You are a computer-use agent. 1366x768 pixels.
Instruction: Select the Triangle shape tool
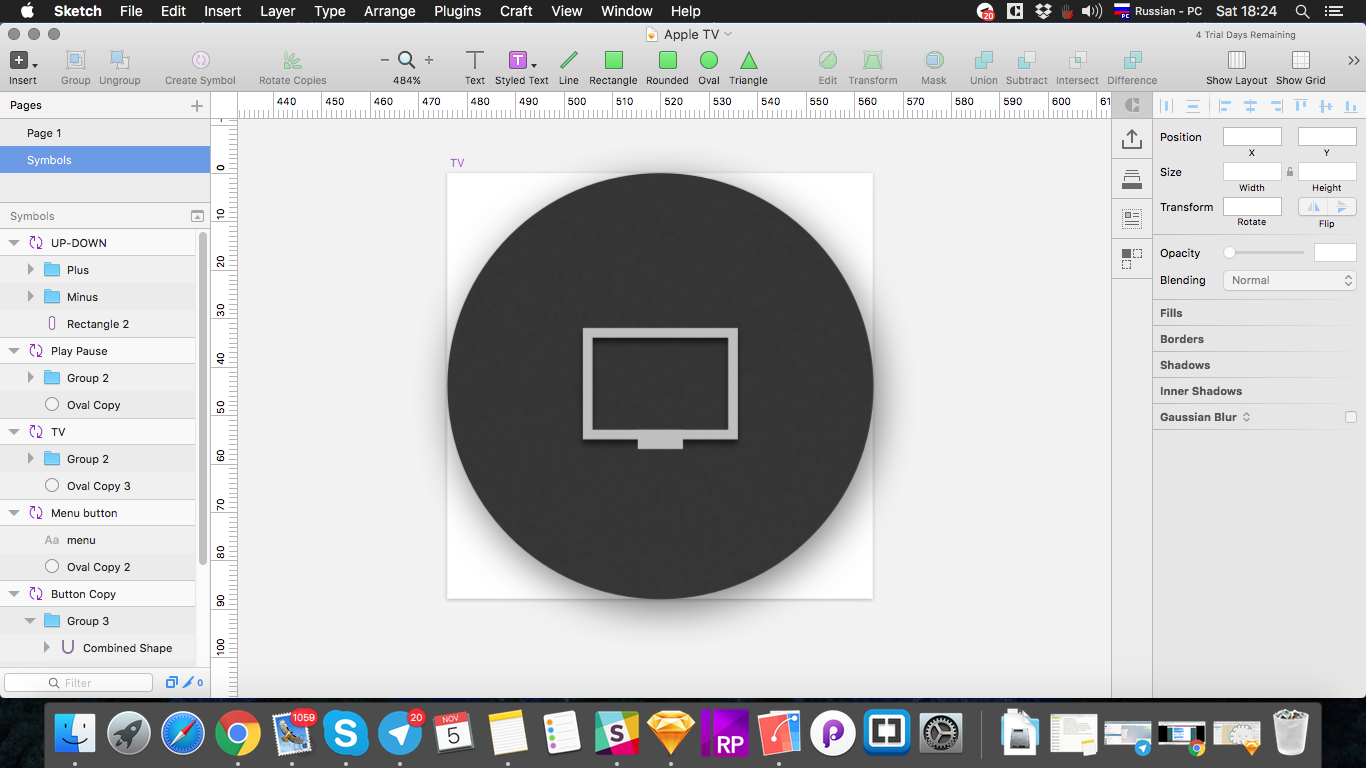[x=748, y=61]
